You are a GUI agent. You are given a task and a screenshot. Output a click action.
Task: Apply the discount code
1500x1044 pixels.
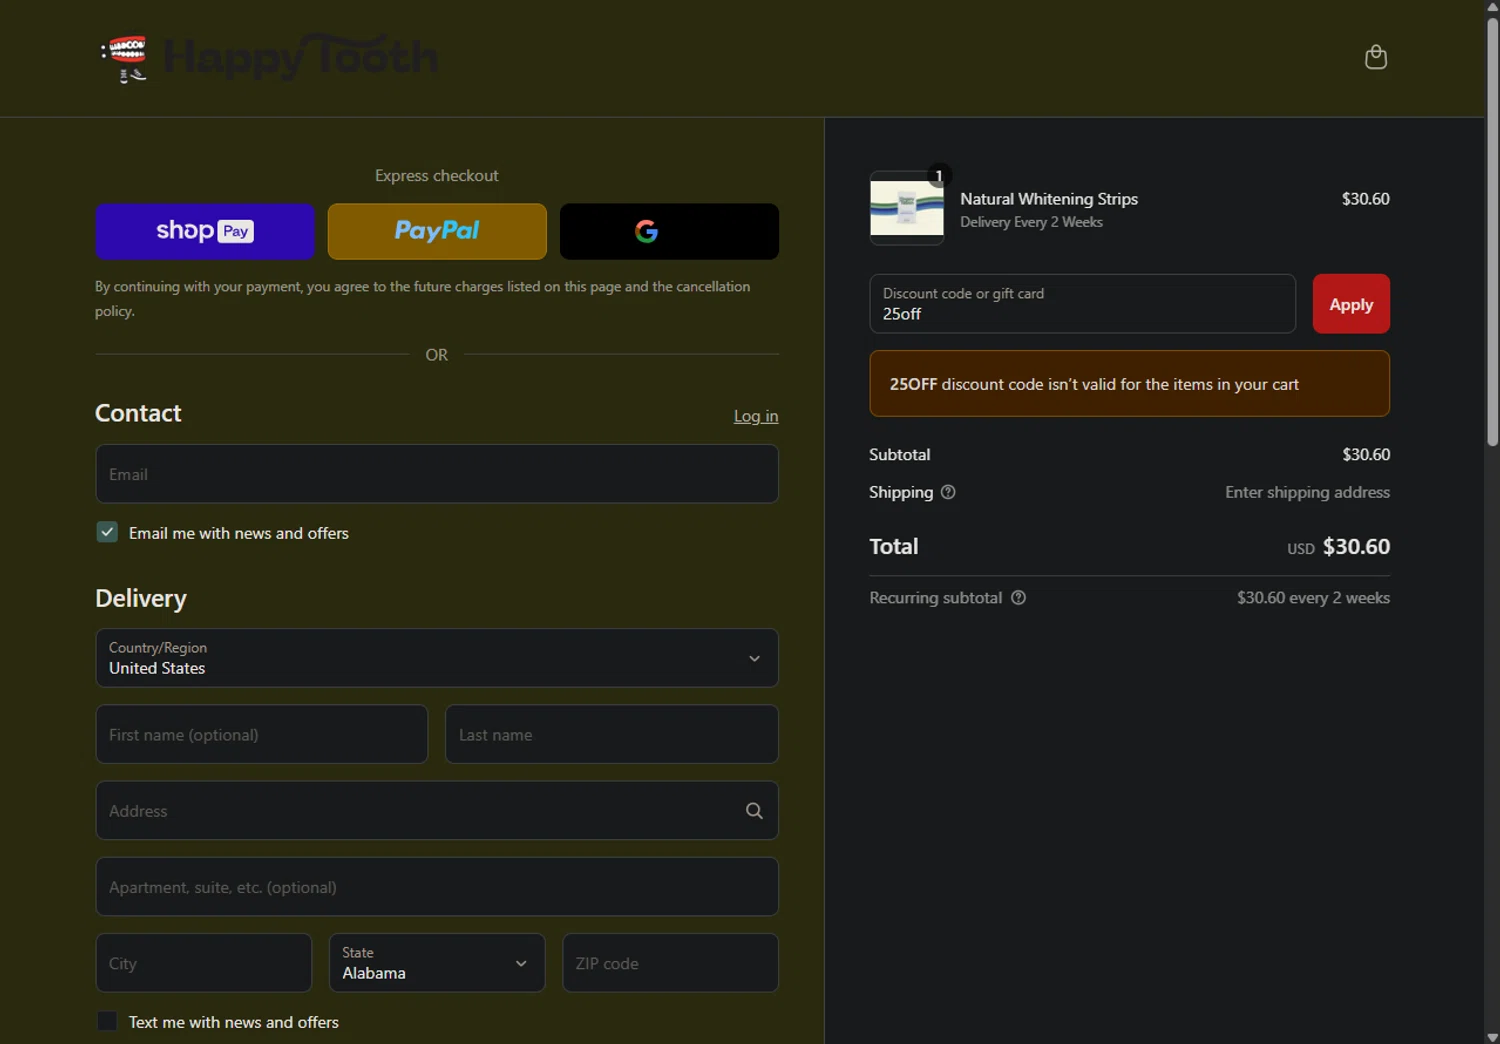pos(1351,304)
